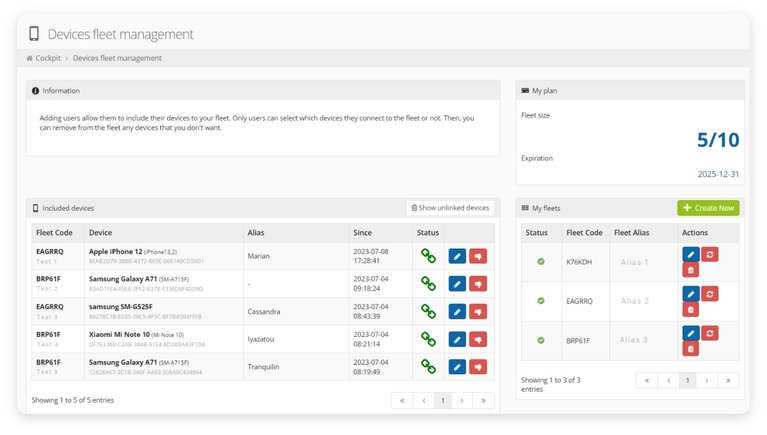Viewport: 767px width, 435px height.
Task: Go to previous page of included devices
Action: pyautogui.click(x=424, y=400)
